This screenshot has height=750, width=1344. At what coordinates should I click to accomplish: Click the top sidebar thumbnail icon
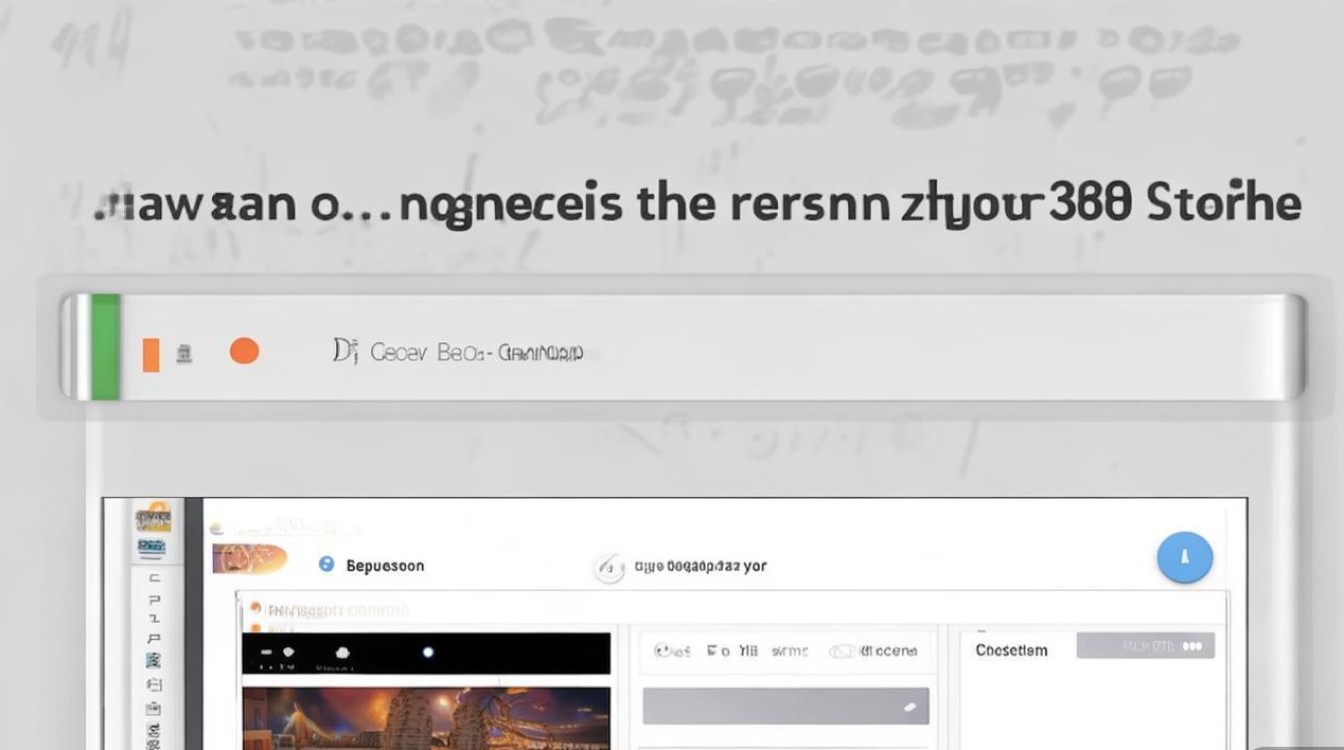tap(152, 519)
